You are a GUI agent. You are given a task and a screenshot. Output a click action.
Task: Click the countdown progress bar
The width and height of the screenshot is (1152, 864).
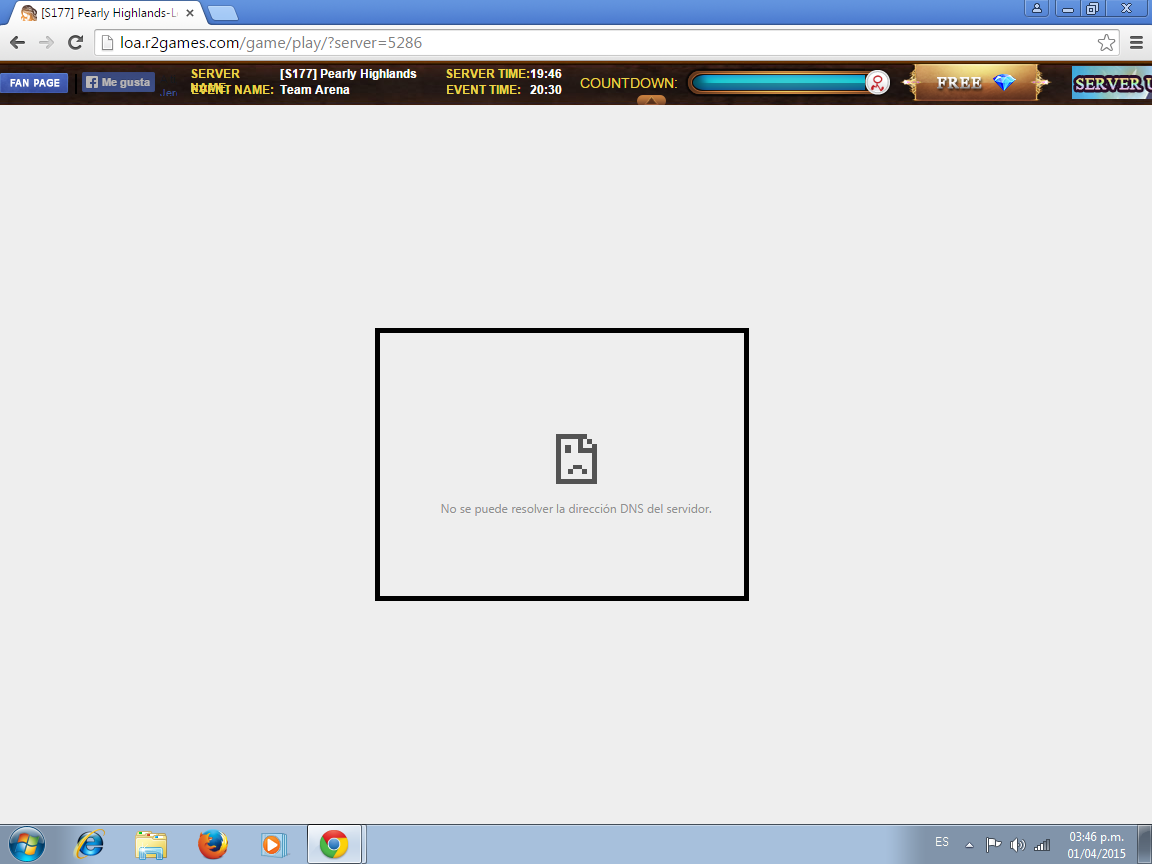tap(780, 83)
